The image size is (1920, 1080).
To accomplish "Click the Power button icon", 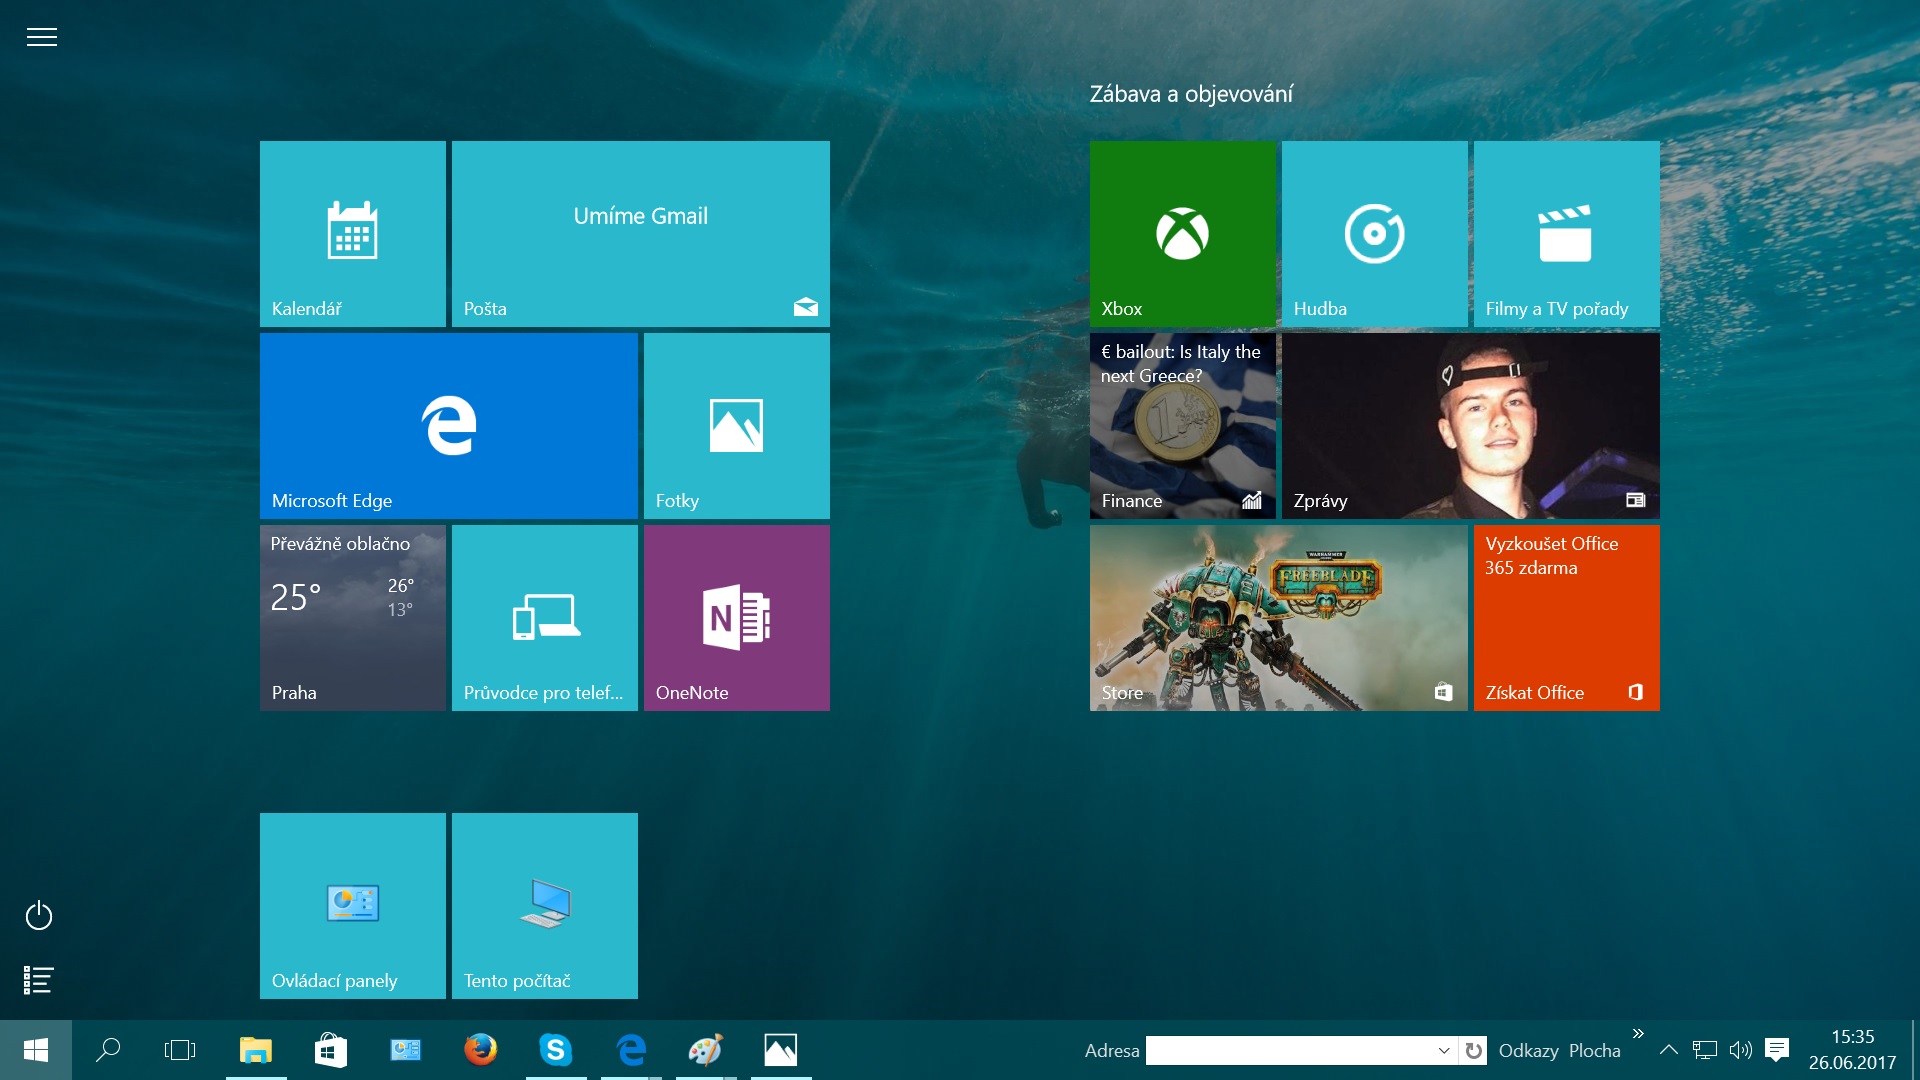I will [x=39, y=915].
